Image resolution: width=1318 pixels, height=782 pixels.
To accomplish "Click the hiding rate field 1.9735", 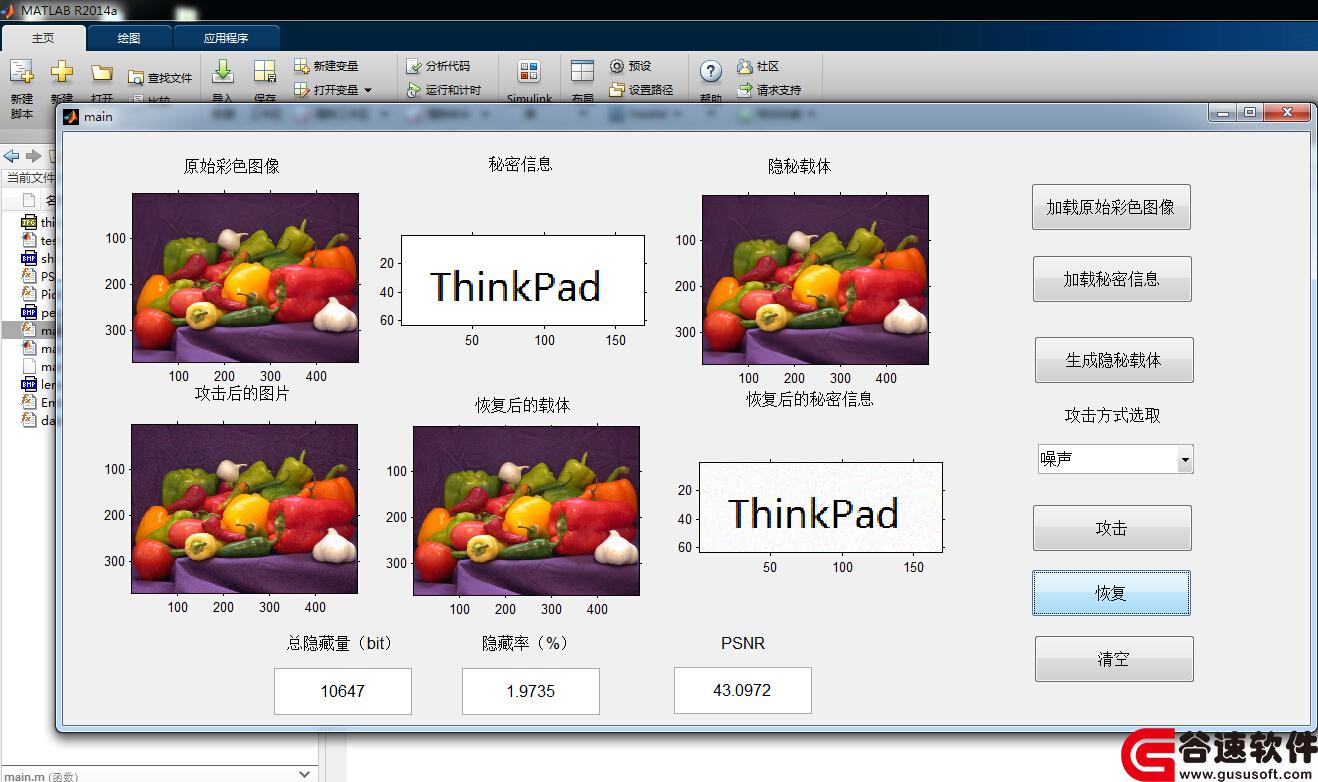I will (531, 691).
